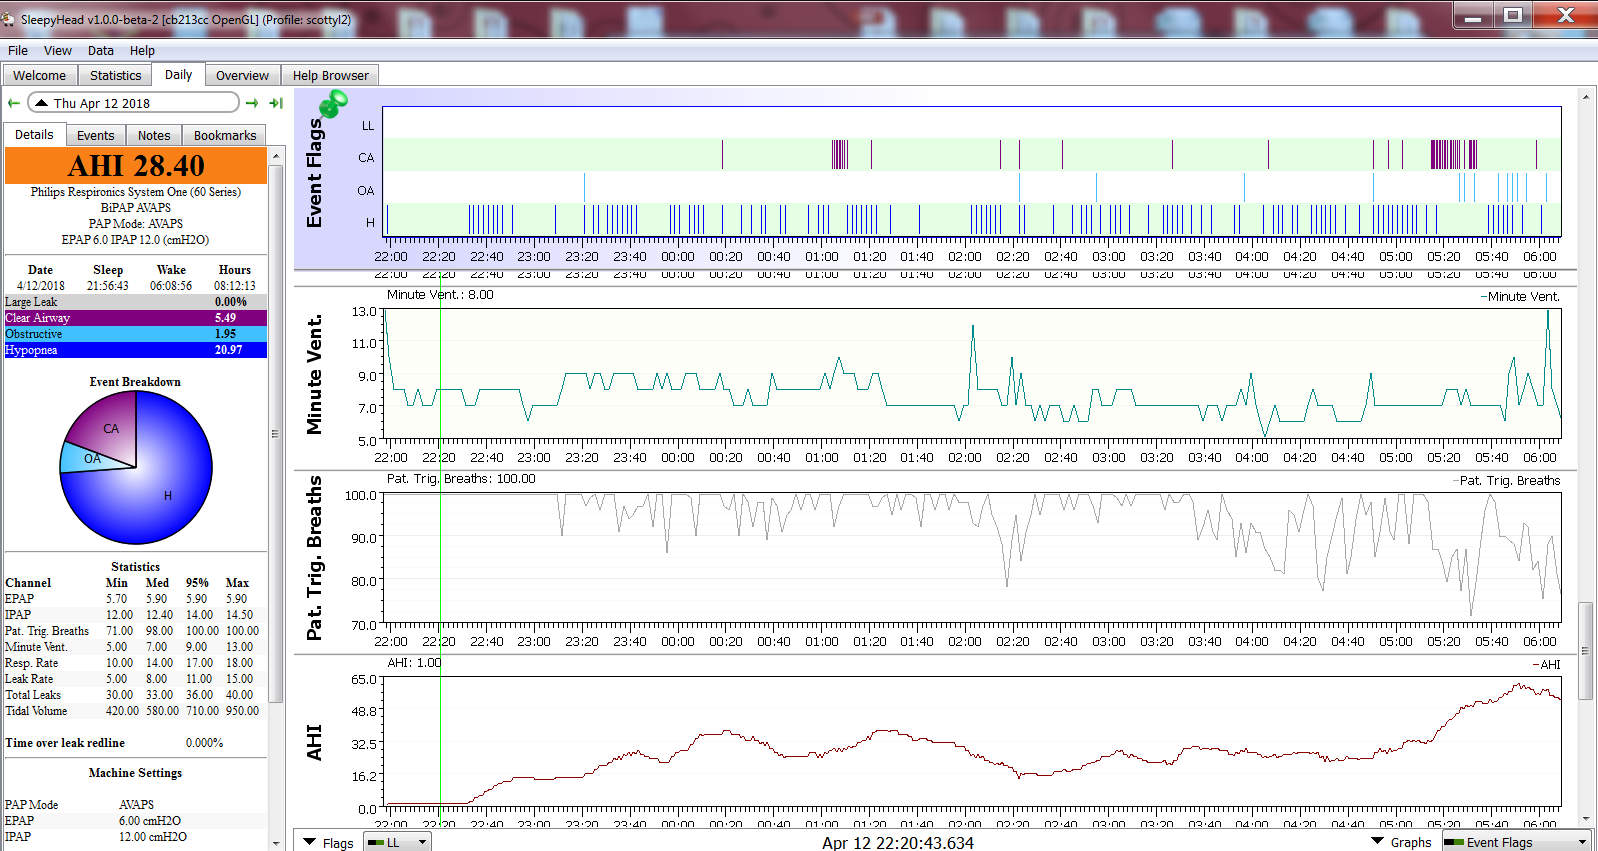Switch to the Overview tab
The width and height of the screenshot is (1598, 851).
pos(243,75)
